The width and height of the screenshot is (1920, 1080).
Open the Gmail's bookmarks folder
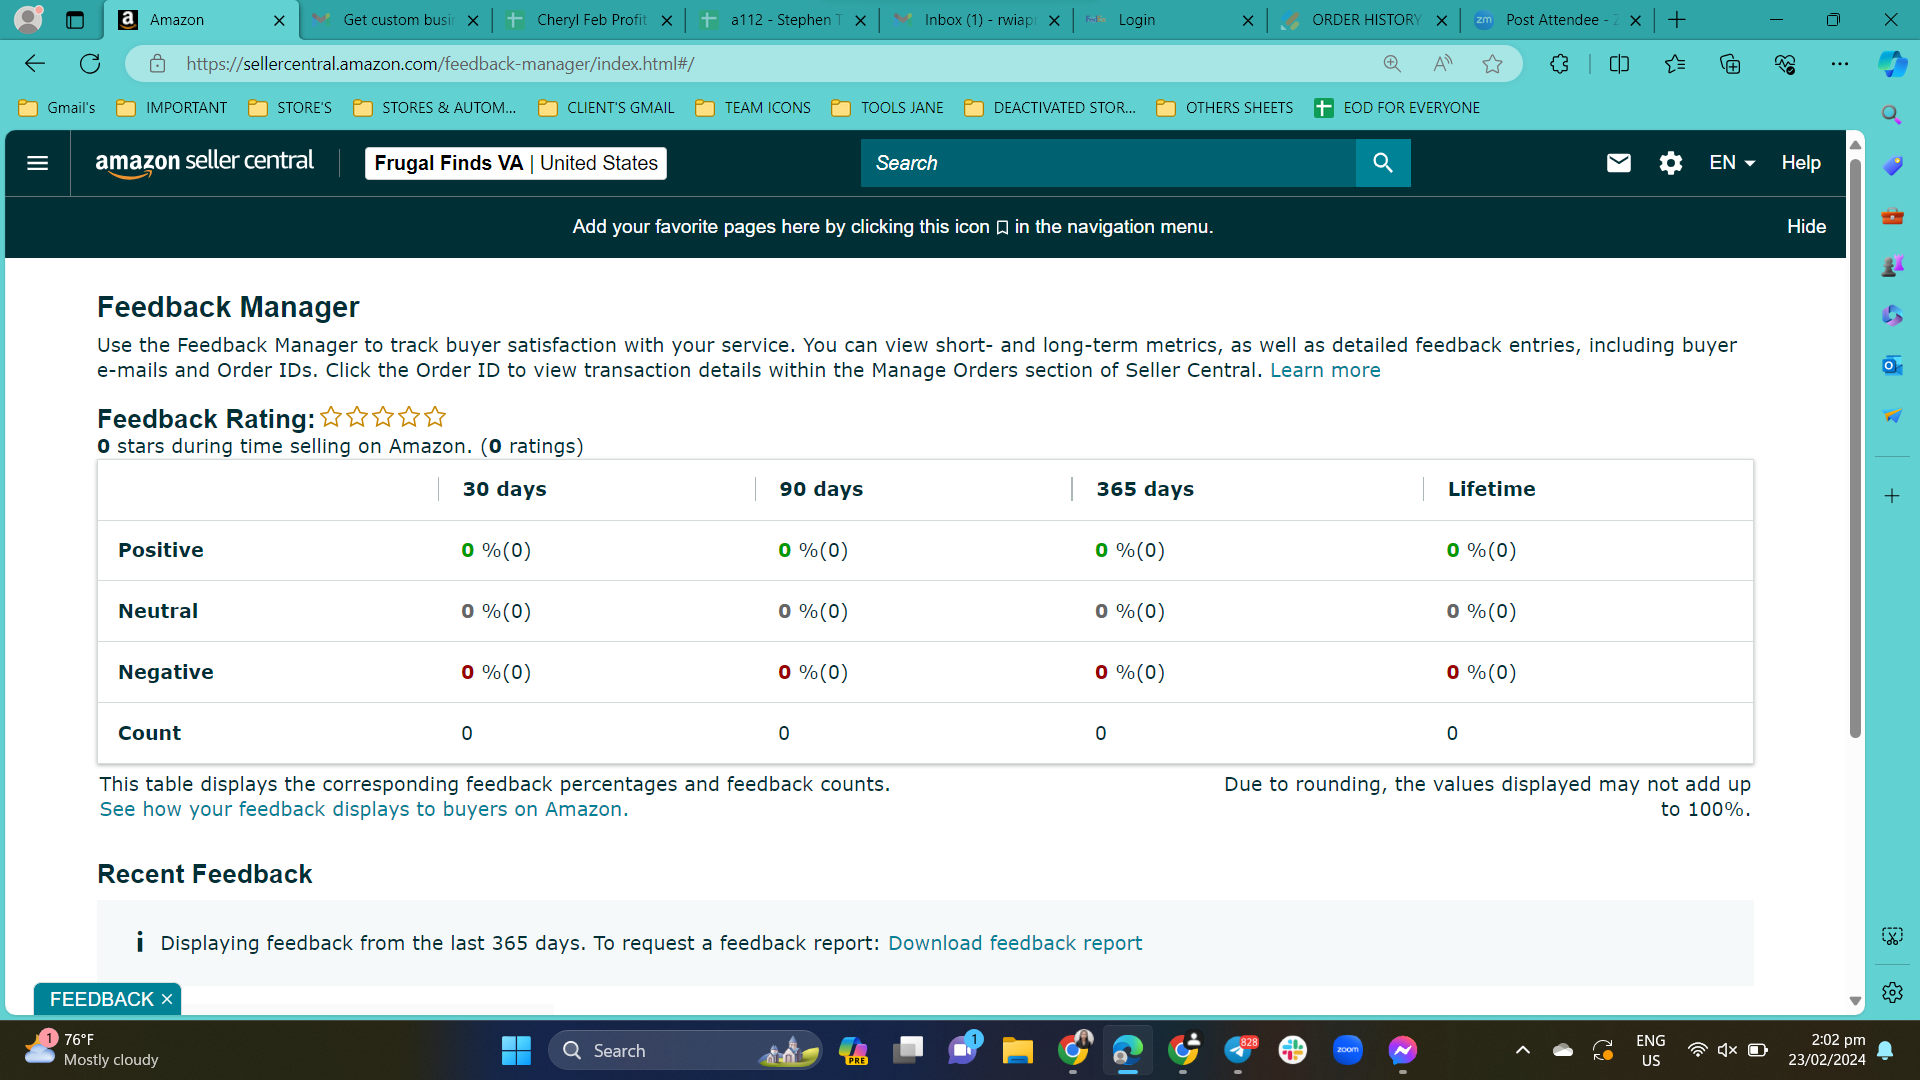pos(57,108)
